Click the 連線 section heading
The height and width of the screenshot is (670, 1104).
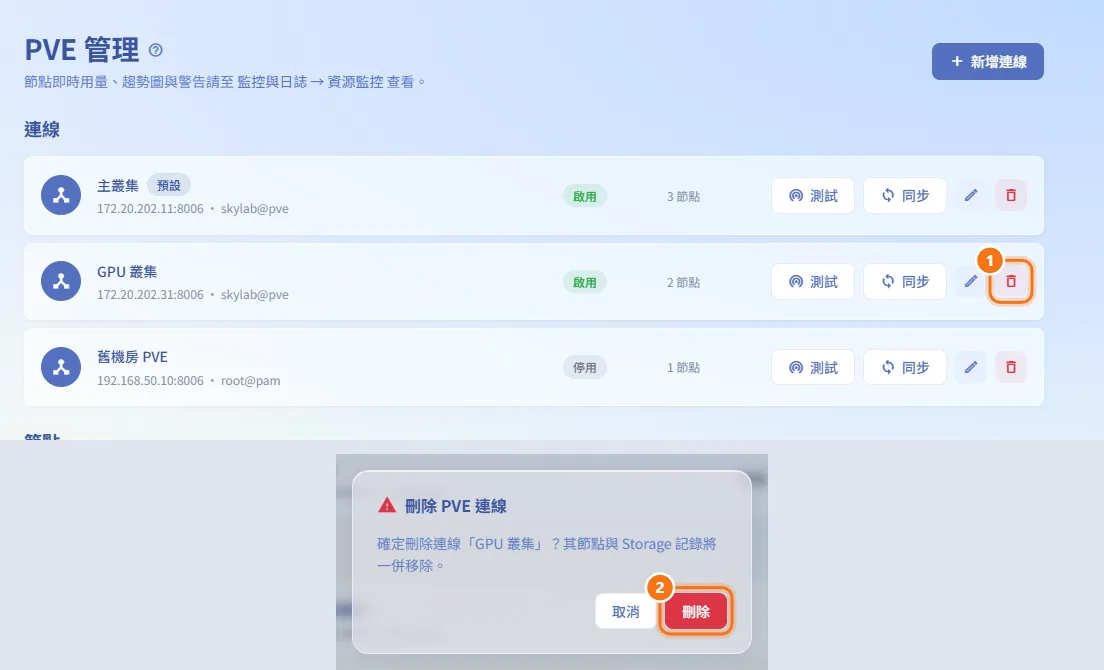coord(42,129)
